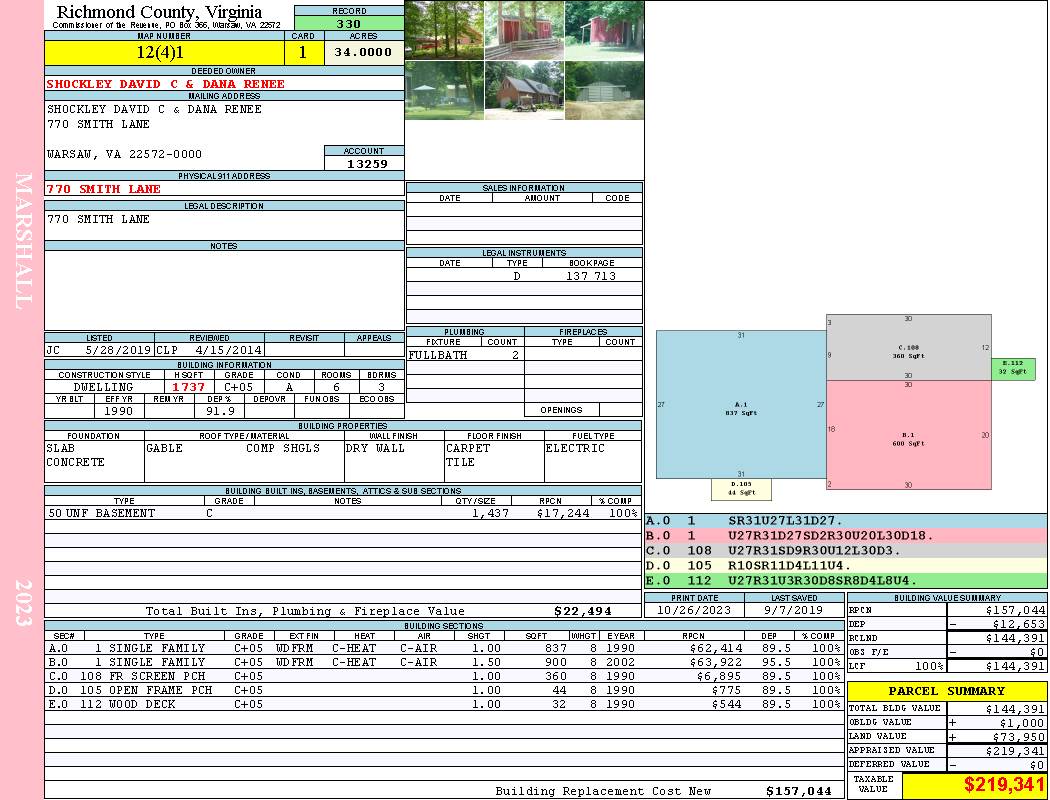1050x800 pixels.
Task: Click book/page entry 137 713
Action: pos(591,276)
